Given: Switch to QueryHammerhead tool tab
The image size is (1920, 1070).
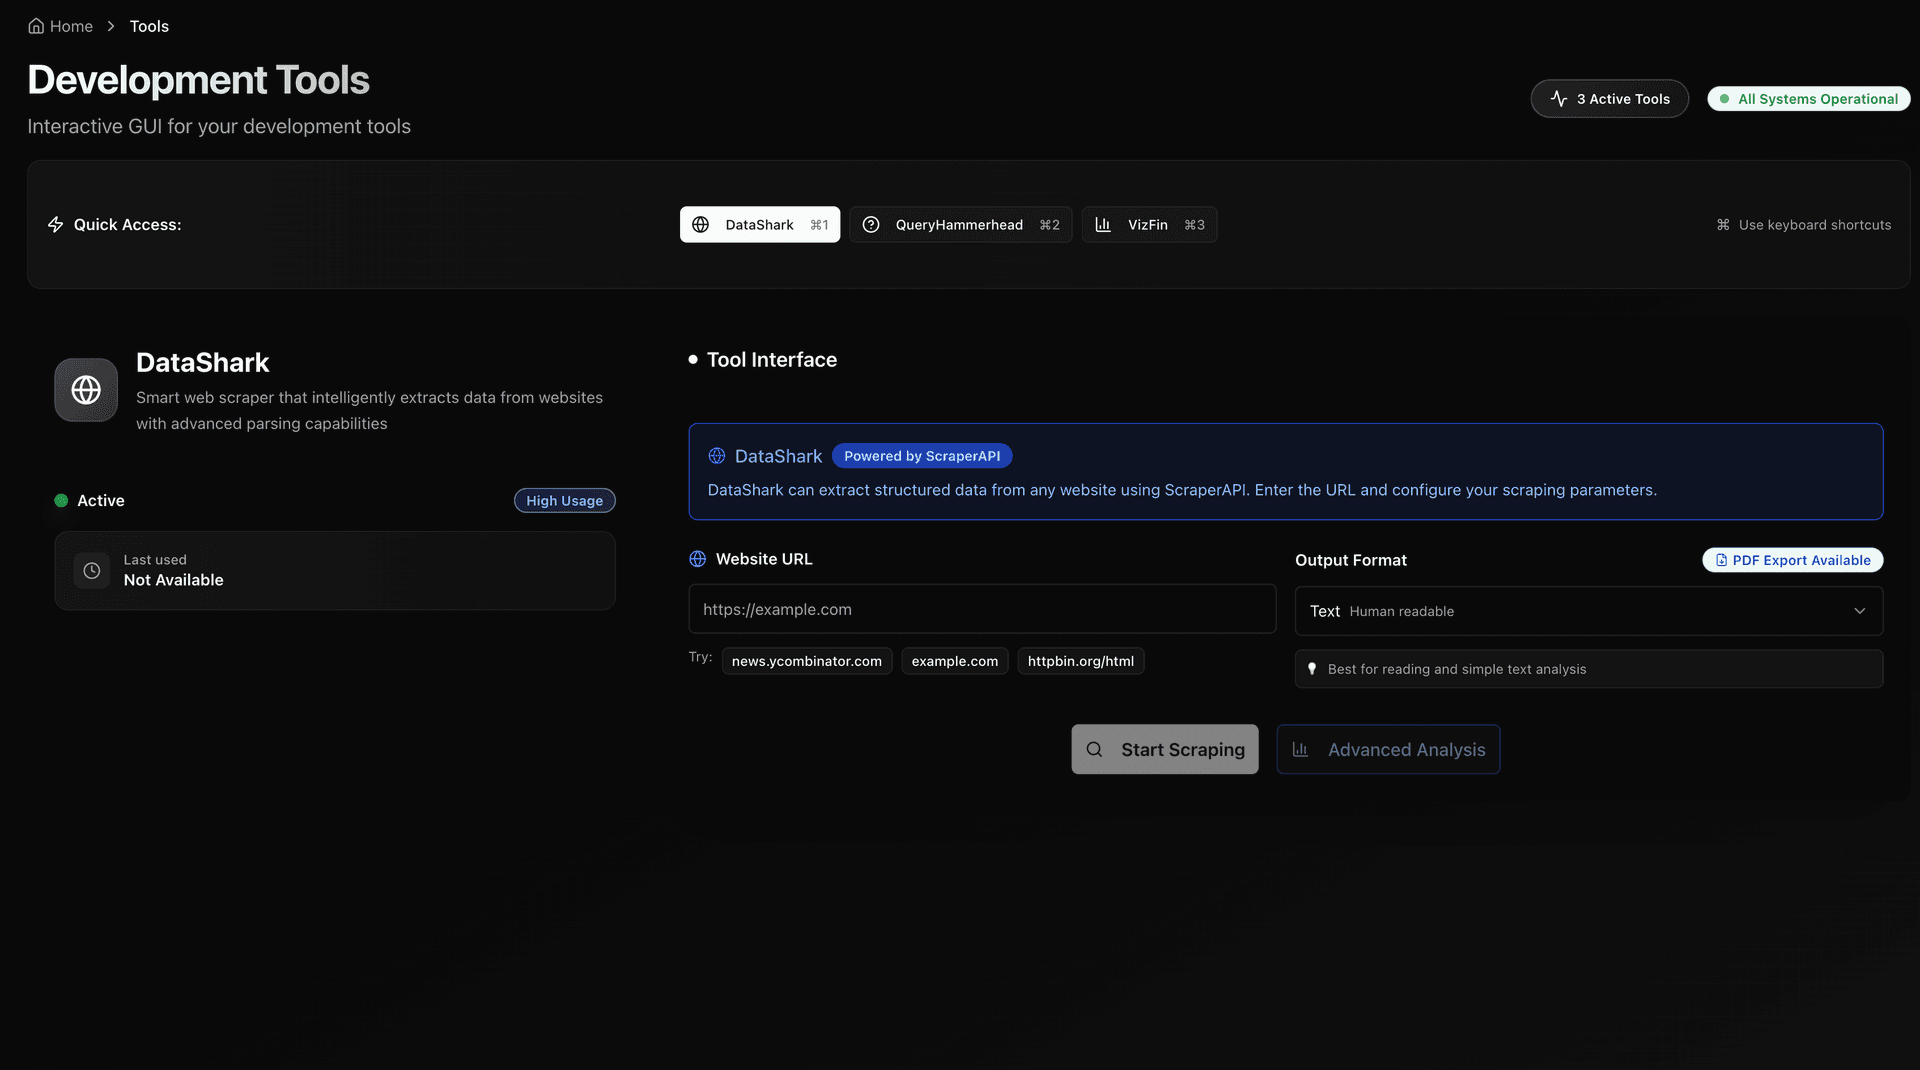Looking at the screenshot, I should [960, 224].
